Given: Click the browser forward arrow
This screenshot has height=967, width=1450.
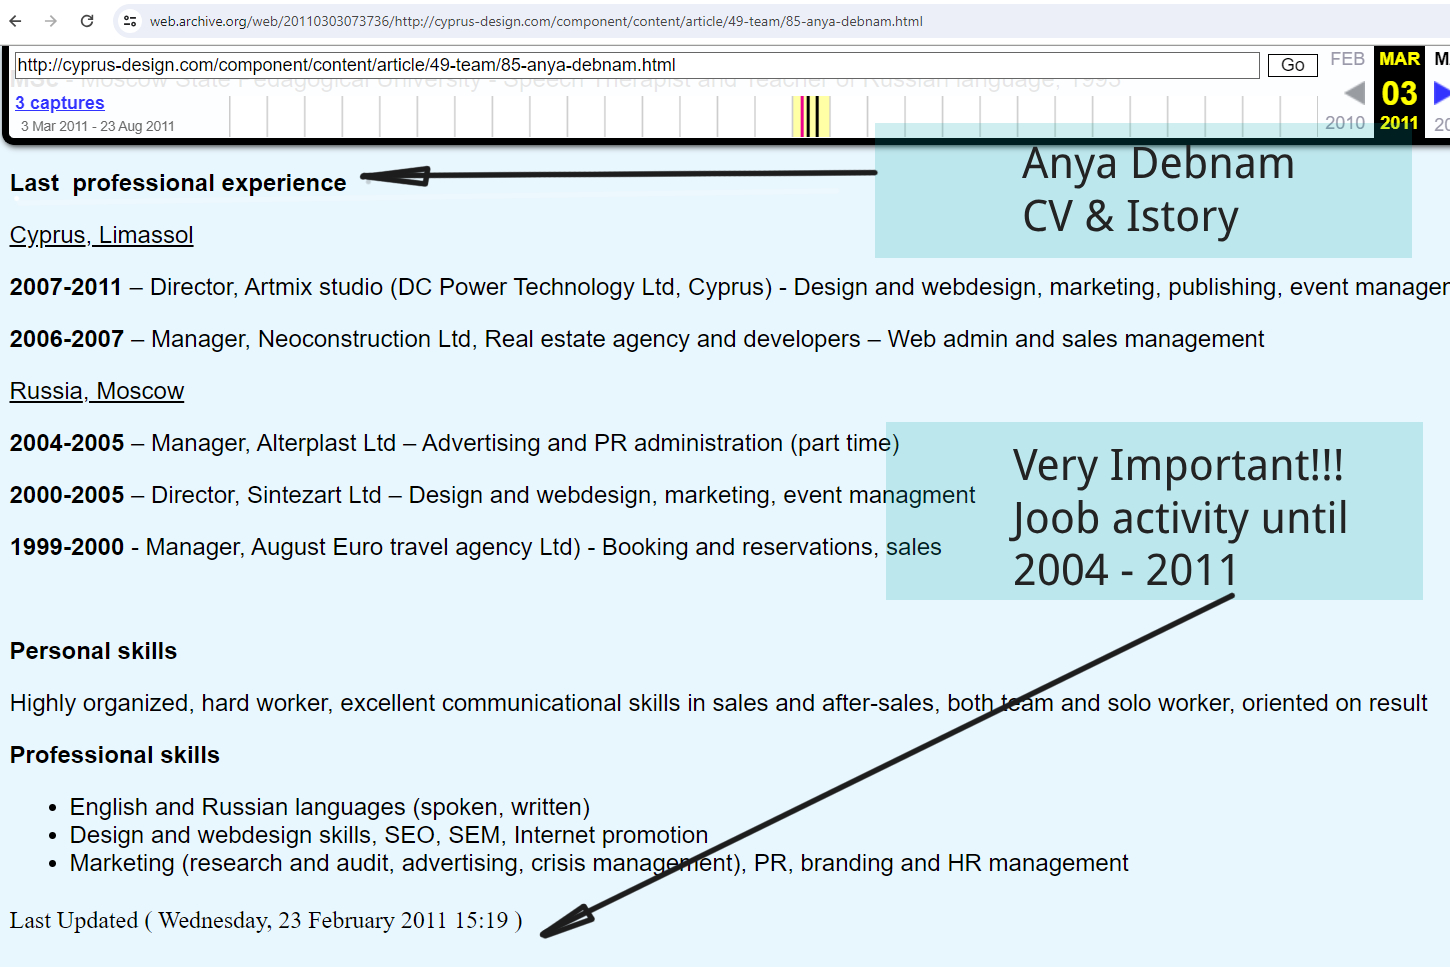Looking at the screenshot, I should click(x=51, y=21).
